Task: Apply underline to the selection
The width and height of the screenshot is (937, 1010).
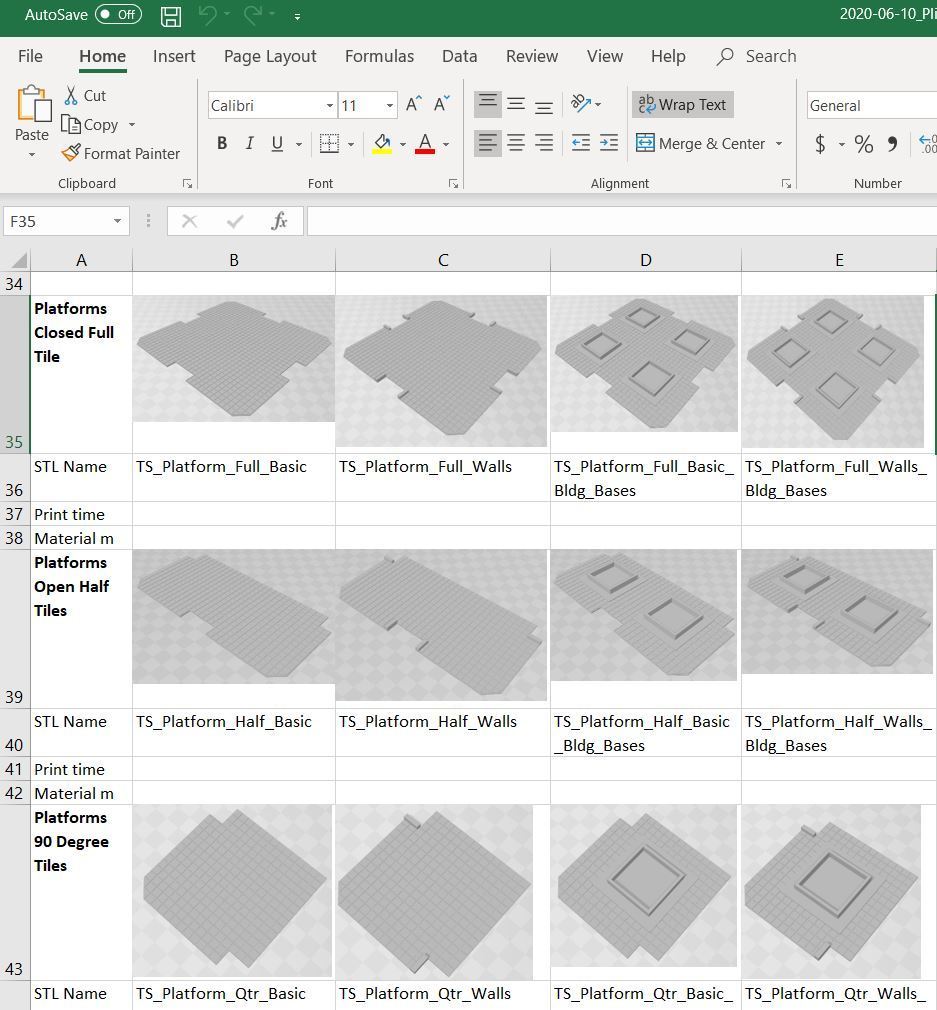Action: 276,143
